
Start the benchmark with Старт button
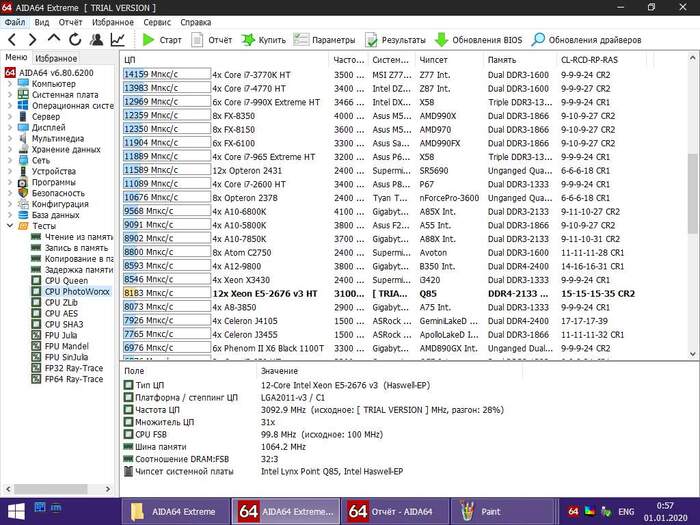point(161,40)
